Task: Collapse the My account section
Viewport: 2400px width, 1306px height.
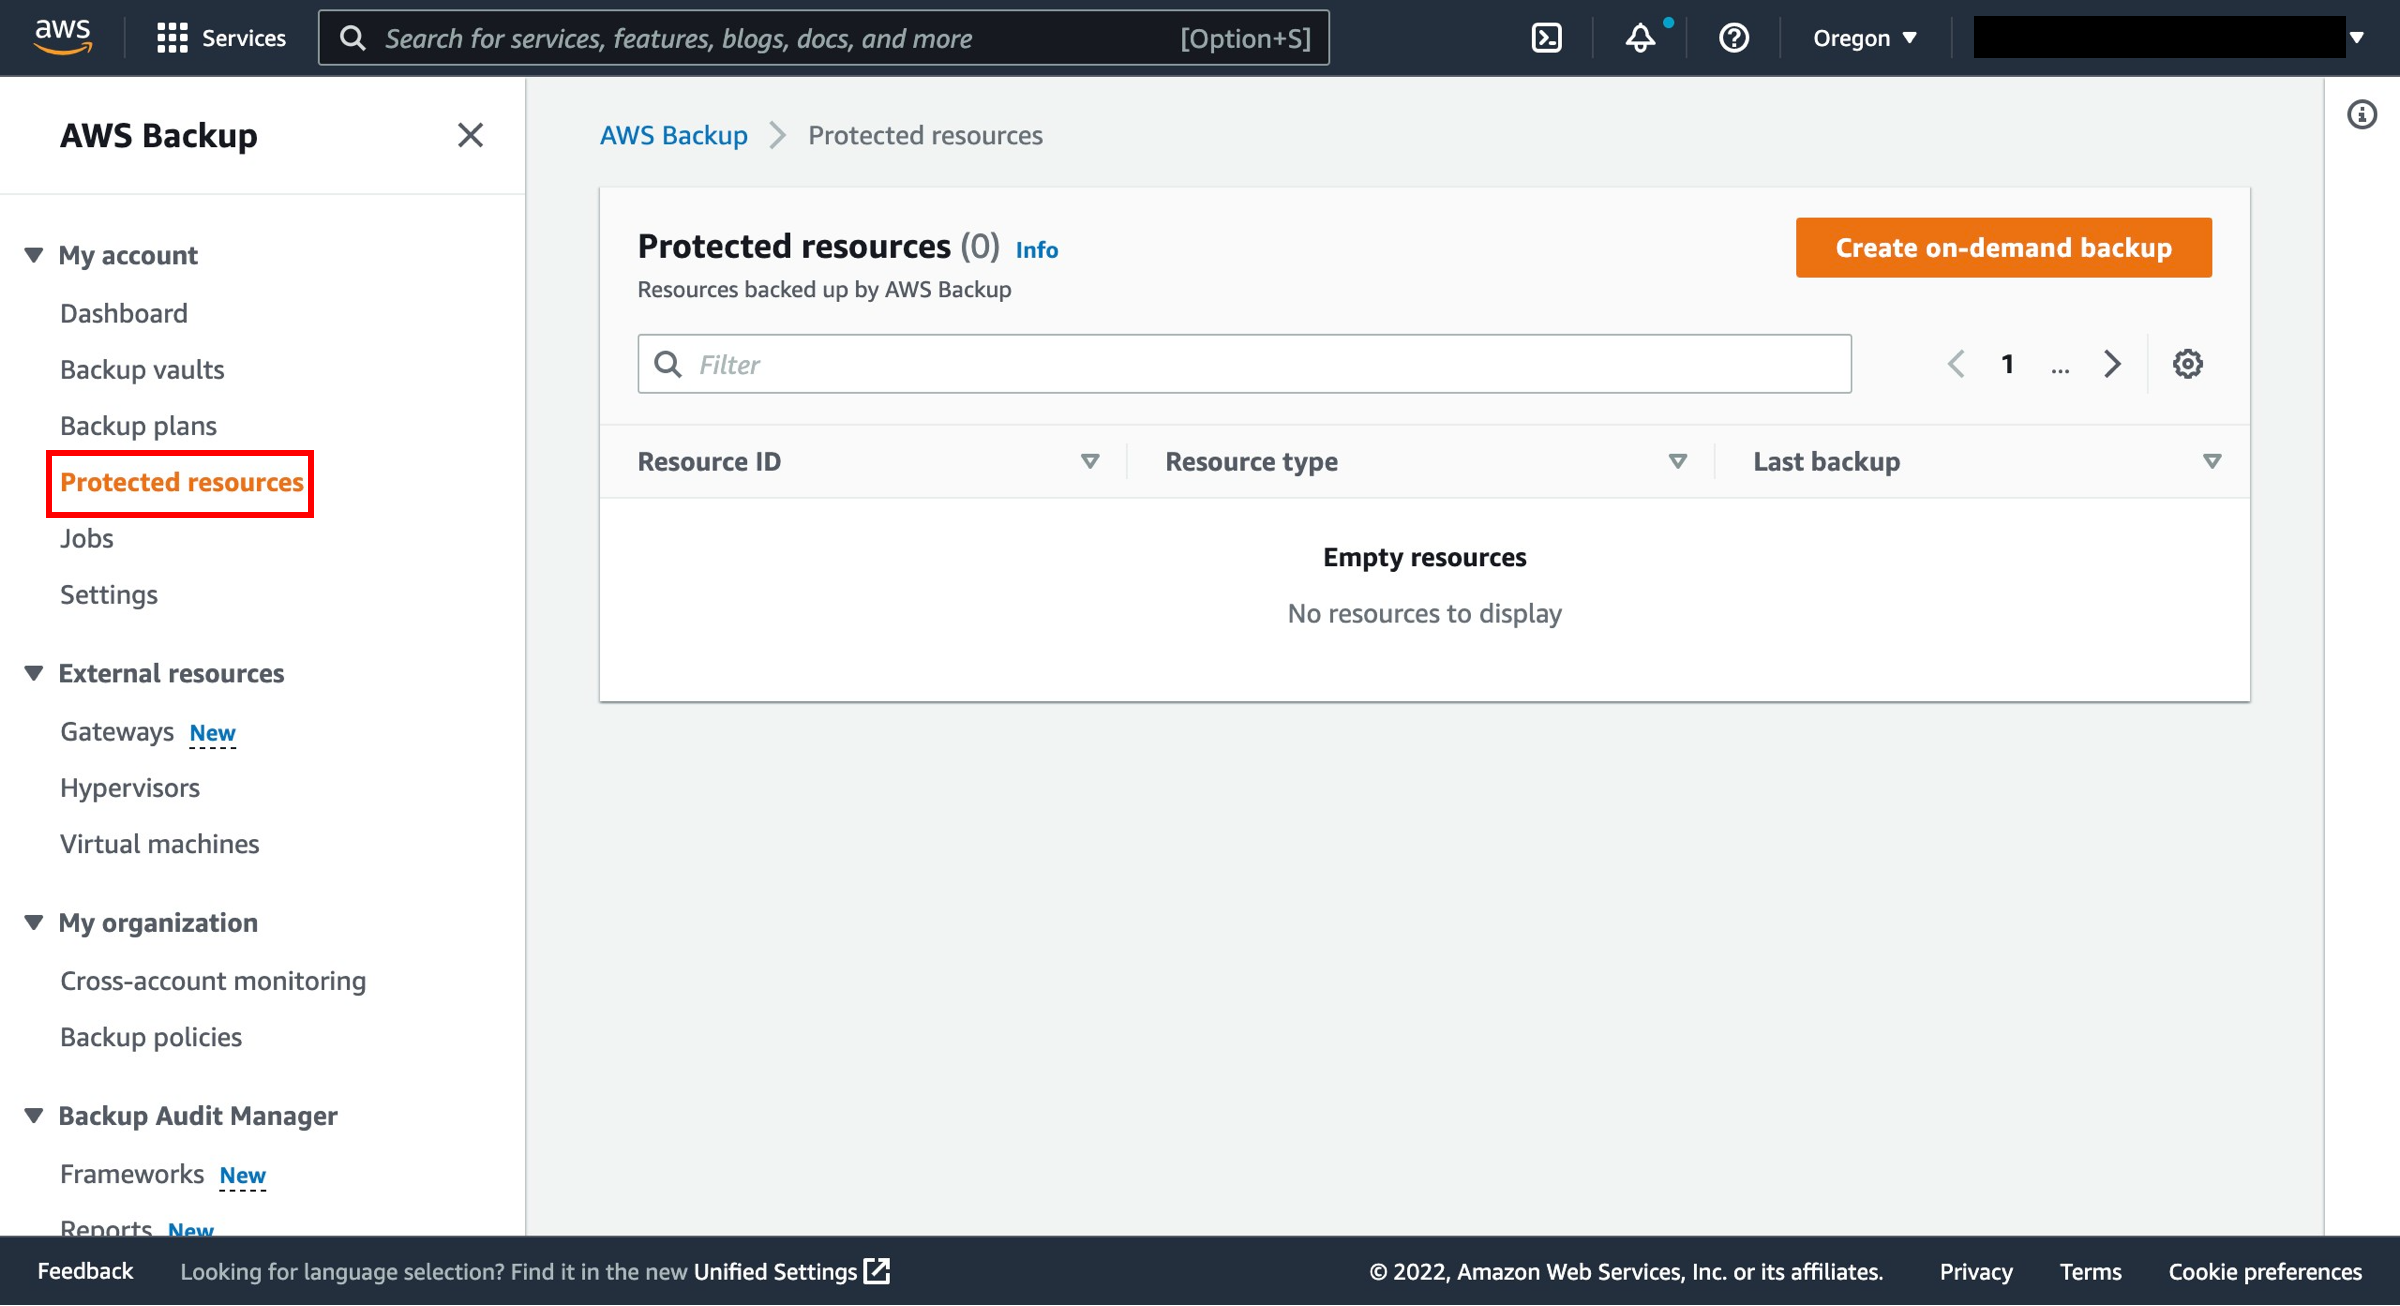Action: click(x=34, y=255)
